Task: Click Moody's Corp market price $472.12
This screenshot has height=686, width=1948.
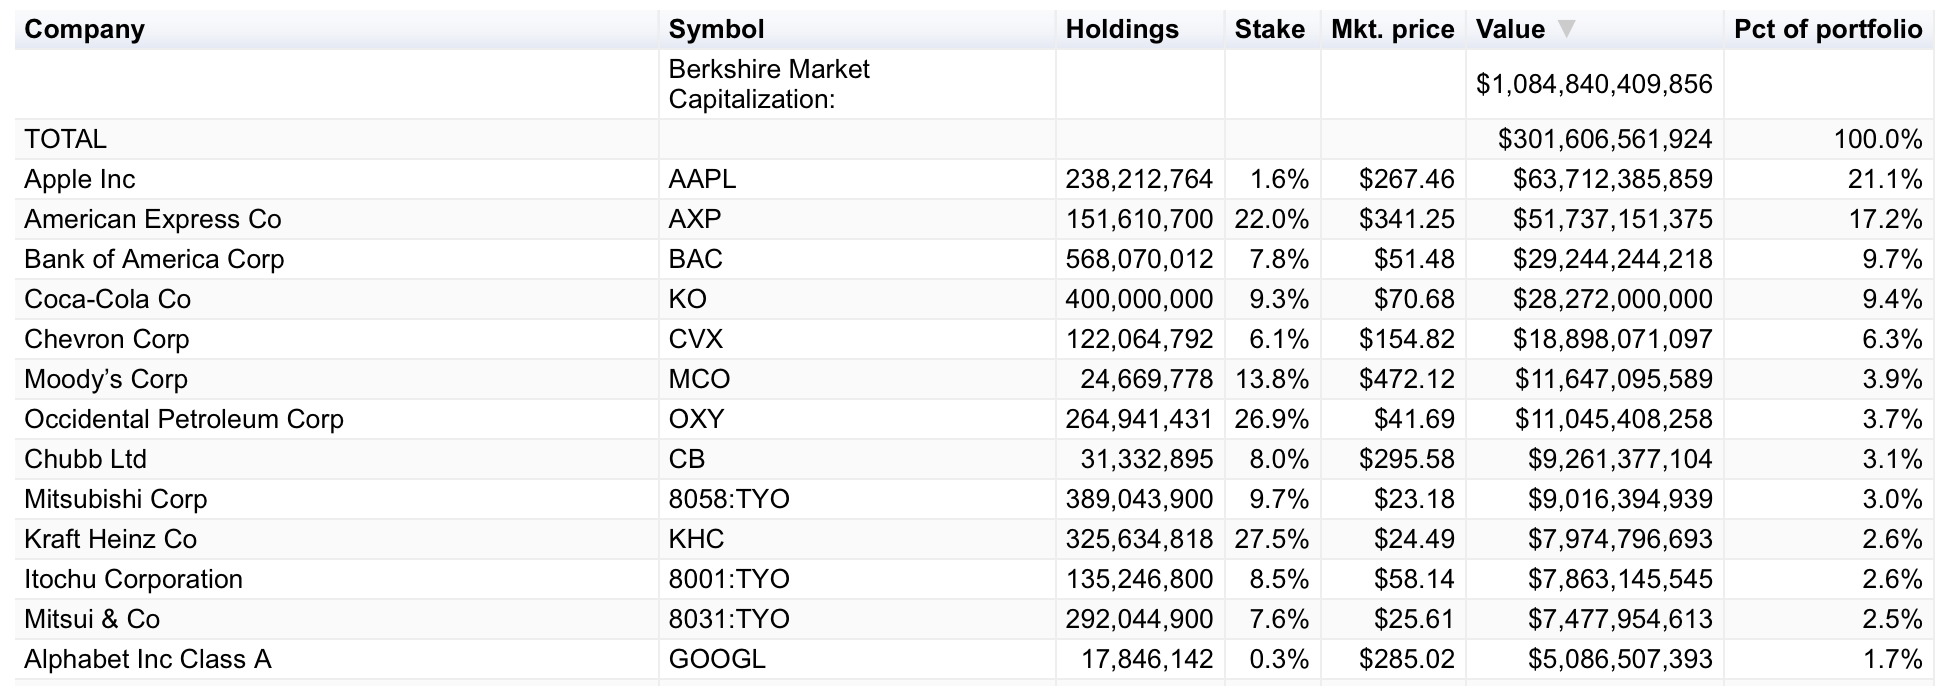Action: pos(1406,380)
